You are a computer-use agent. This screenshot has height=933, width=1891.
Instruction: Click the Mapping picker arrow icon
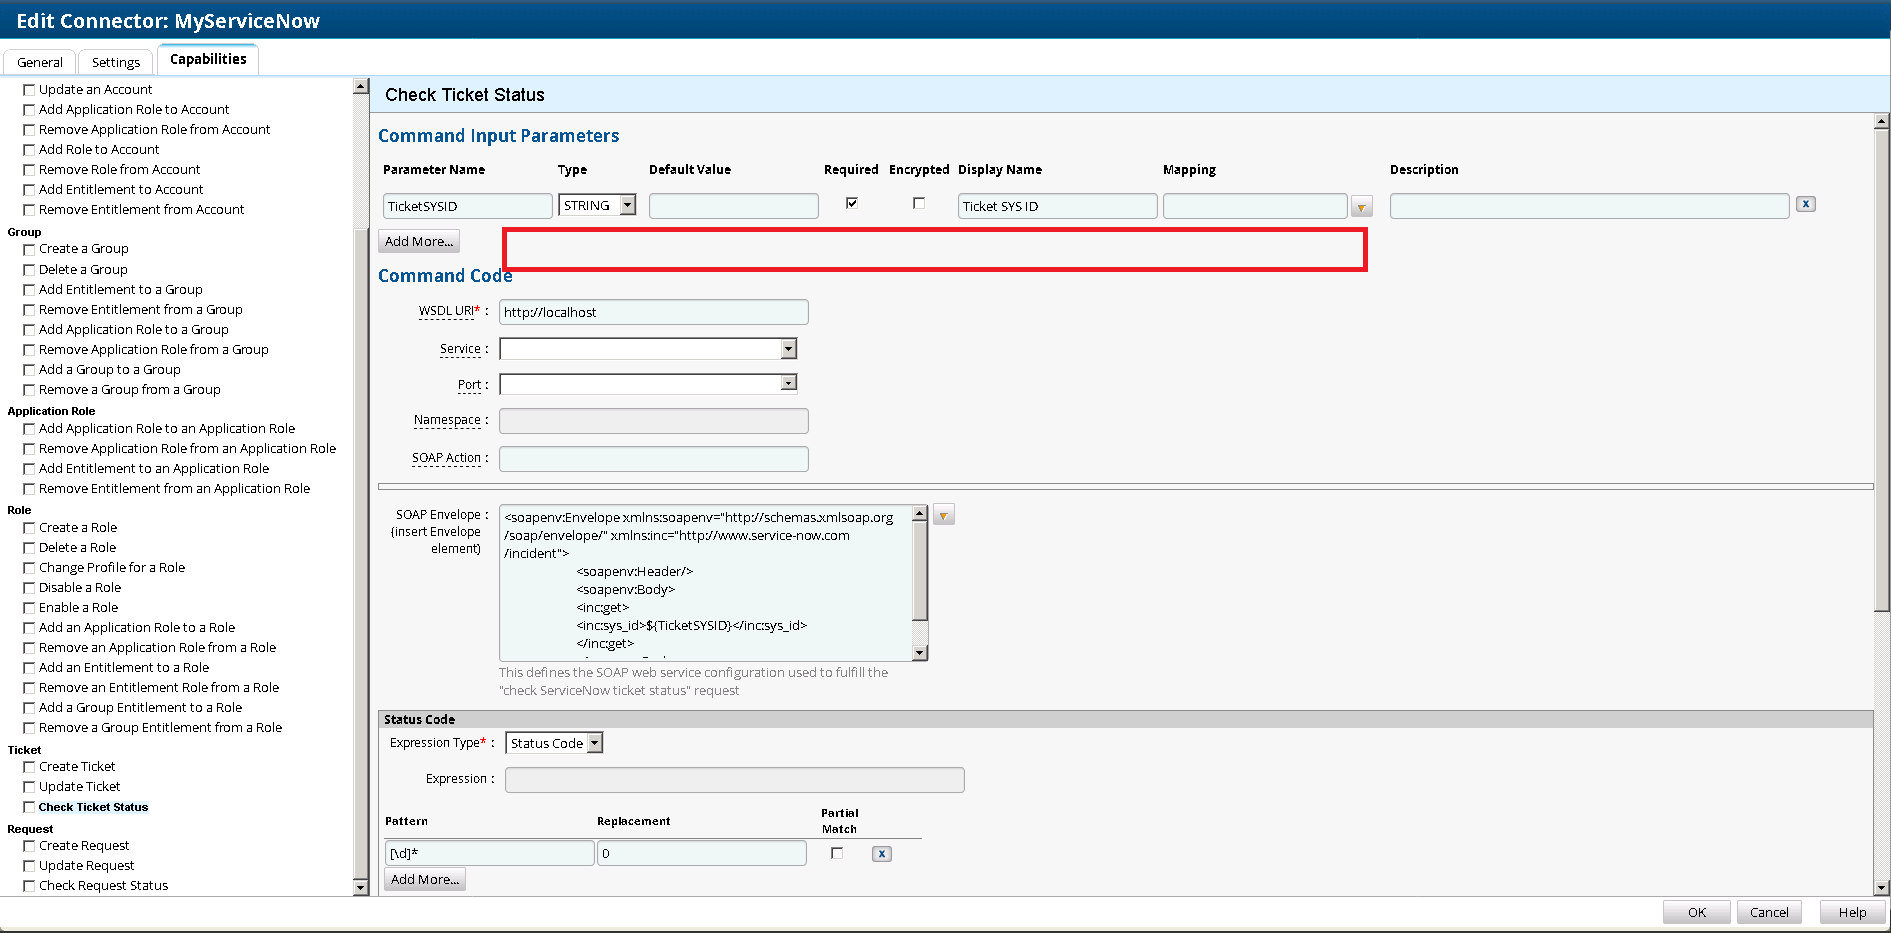tap(1361, 207)
